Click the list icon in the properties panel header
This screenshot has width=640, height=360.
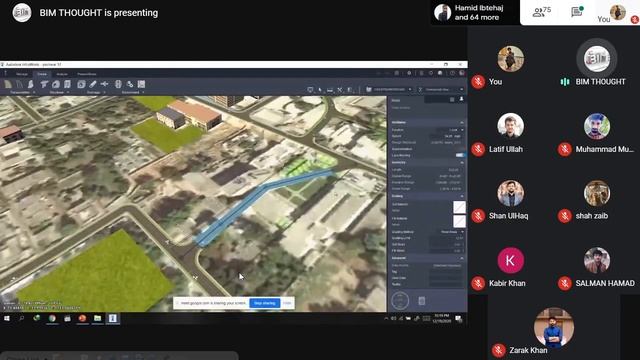click(x=452, y=100)
